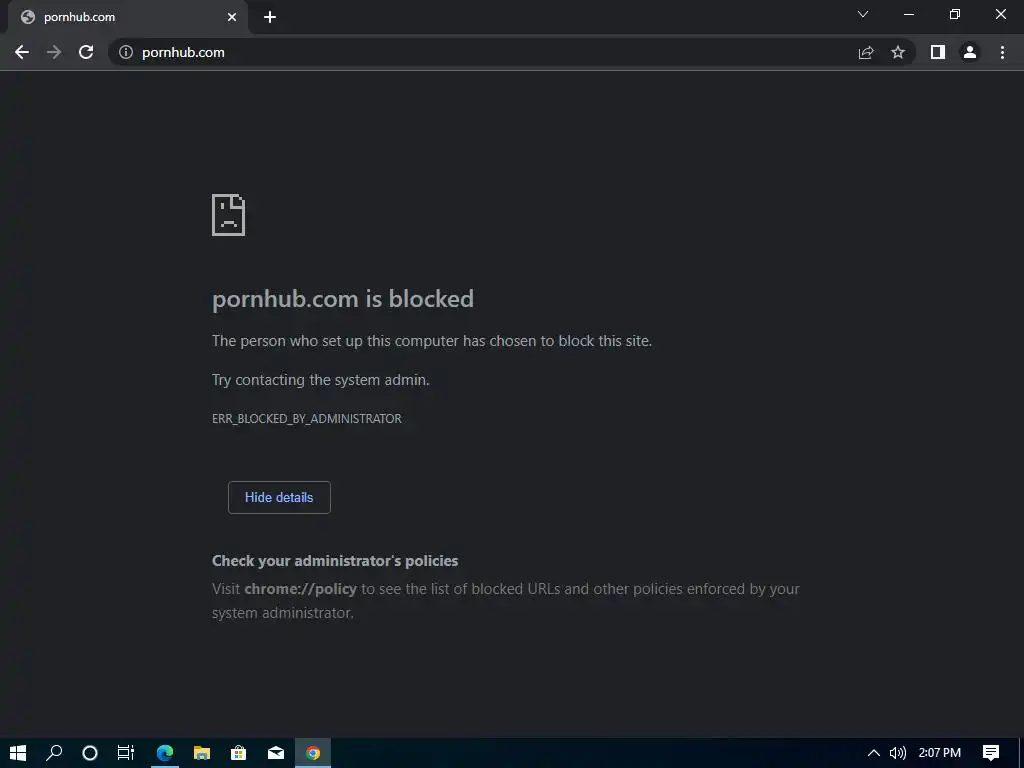Image resolution: width=1024 pixels, height=768 pixels.
Task: Open the notification center icon
Action: click(x=991, y=753)
